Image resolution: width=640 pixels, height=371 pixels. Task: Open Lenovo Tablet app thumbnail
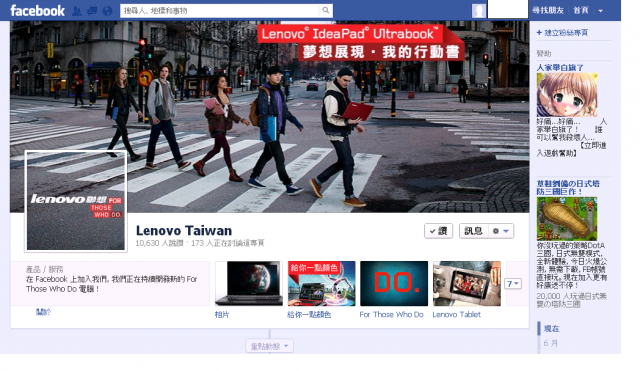click(467, 283)
